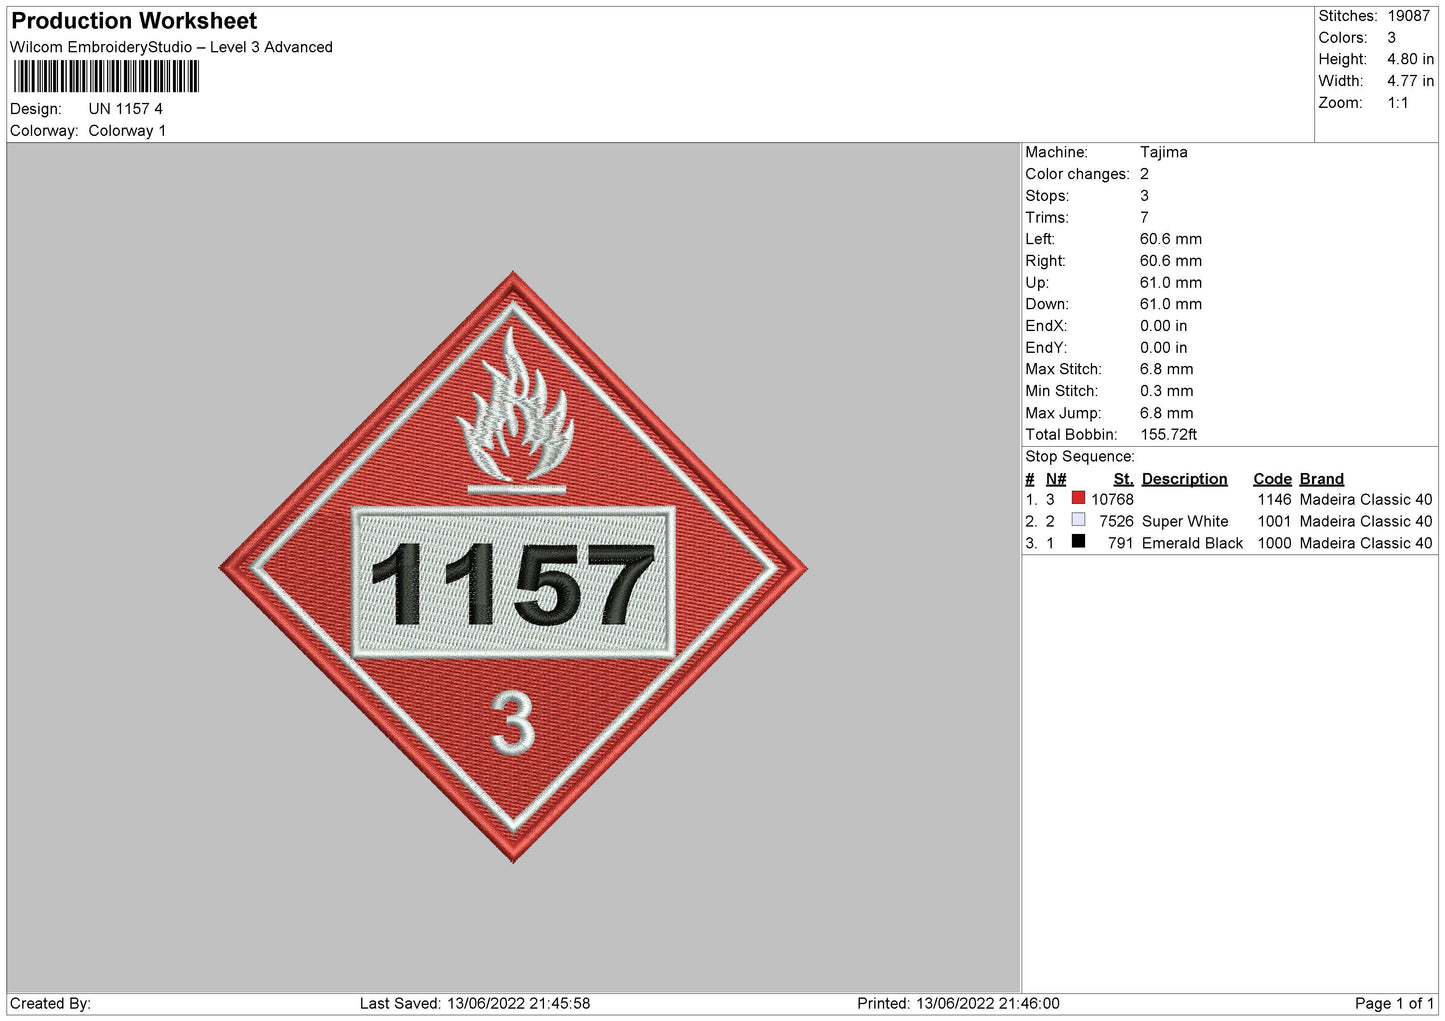Screen dimensions: 1445x1021
Task: Click the Code column header
Action: tap(1272, 479)
